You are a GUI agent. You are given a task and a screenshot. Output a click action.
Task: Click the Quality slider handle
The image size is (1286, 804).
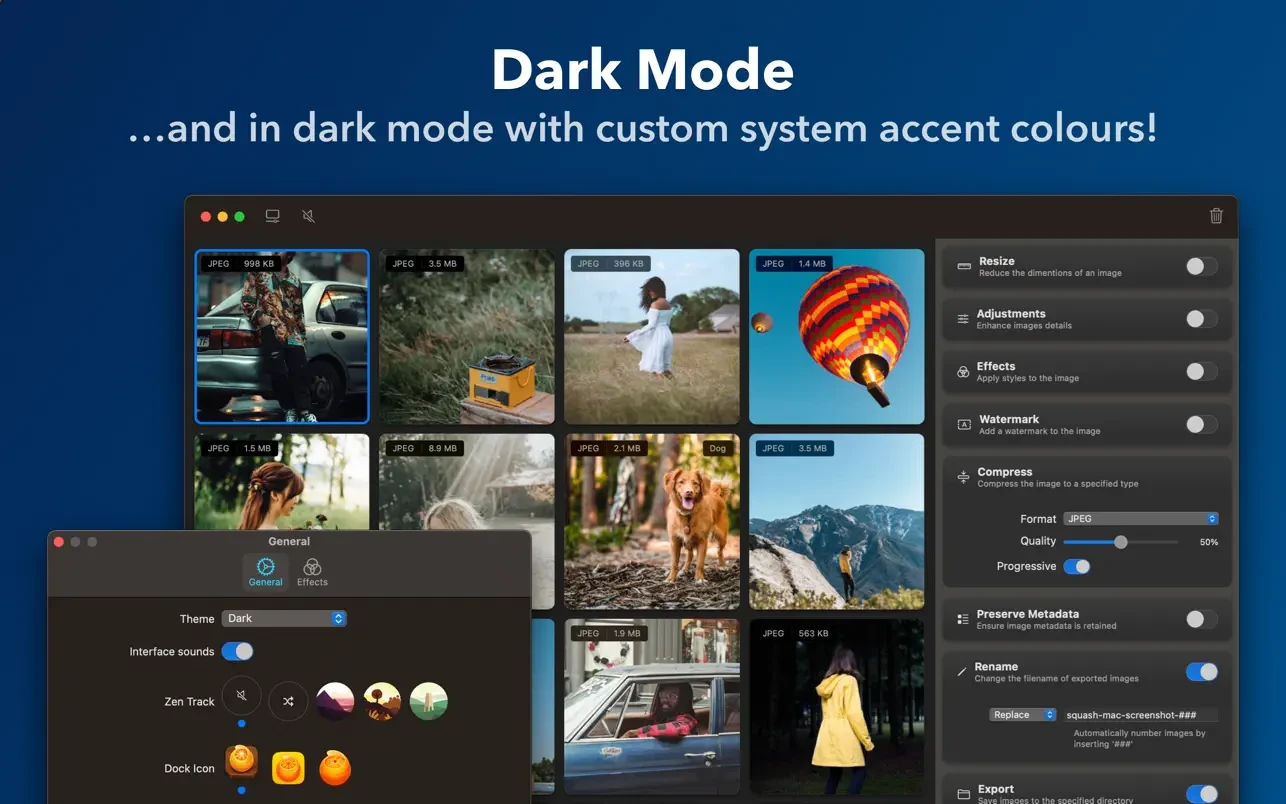pyautogui.click(x=1121, y=542)
